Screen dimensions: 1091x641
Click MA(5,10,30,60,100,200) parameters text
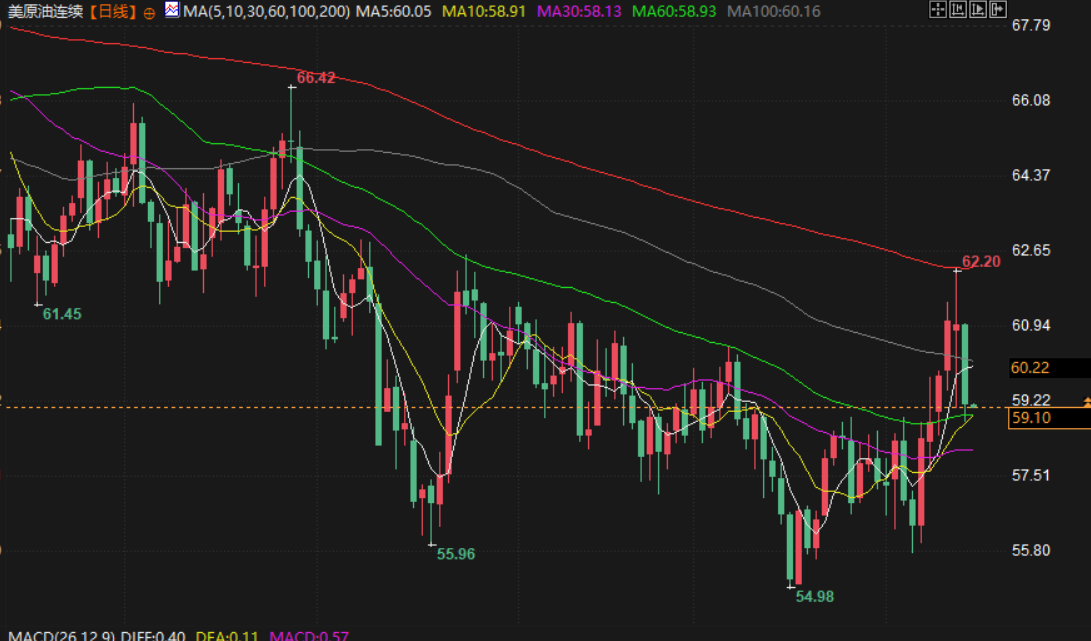tap(267, 11)
